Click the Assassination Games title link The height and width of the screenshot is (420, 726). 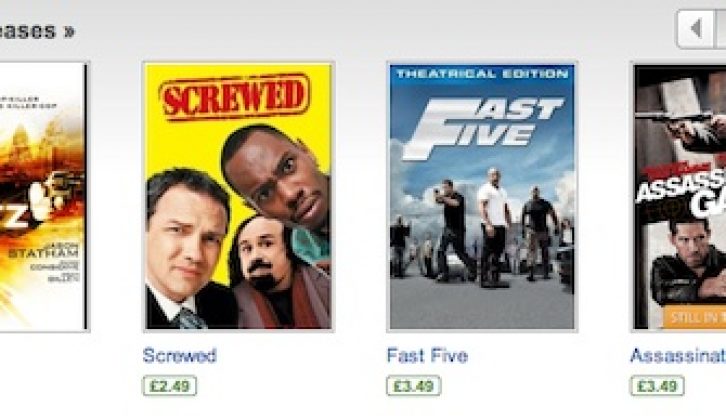click(678, 356)
